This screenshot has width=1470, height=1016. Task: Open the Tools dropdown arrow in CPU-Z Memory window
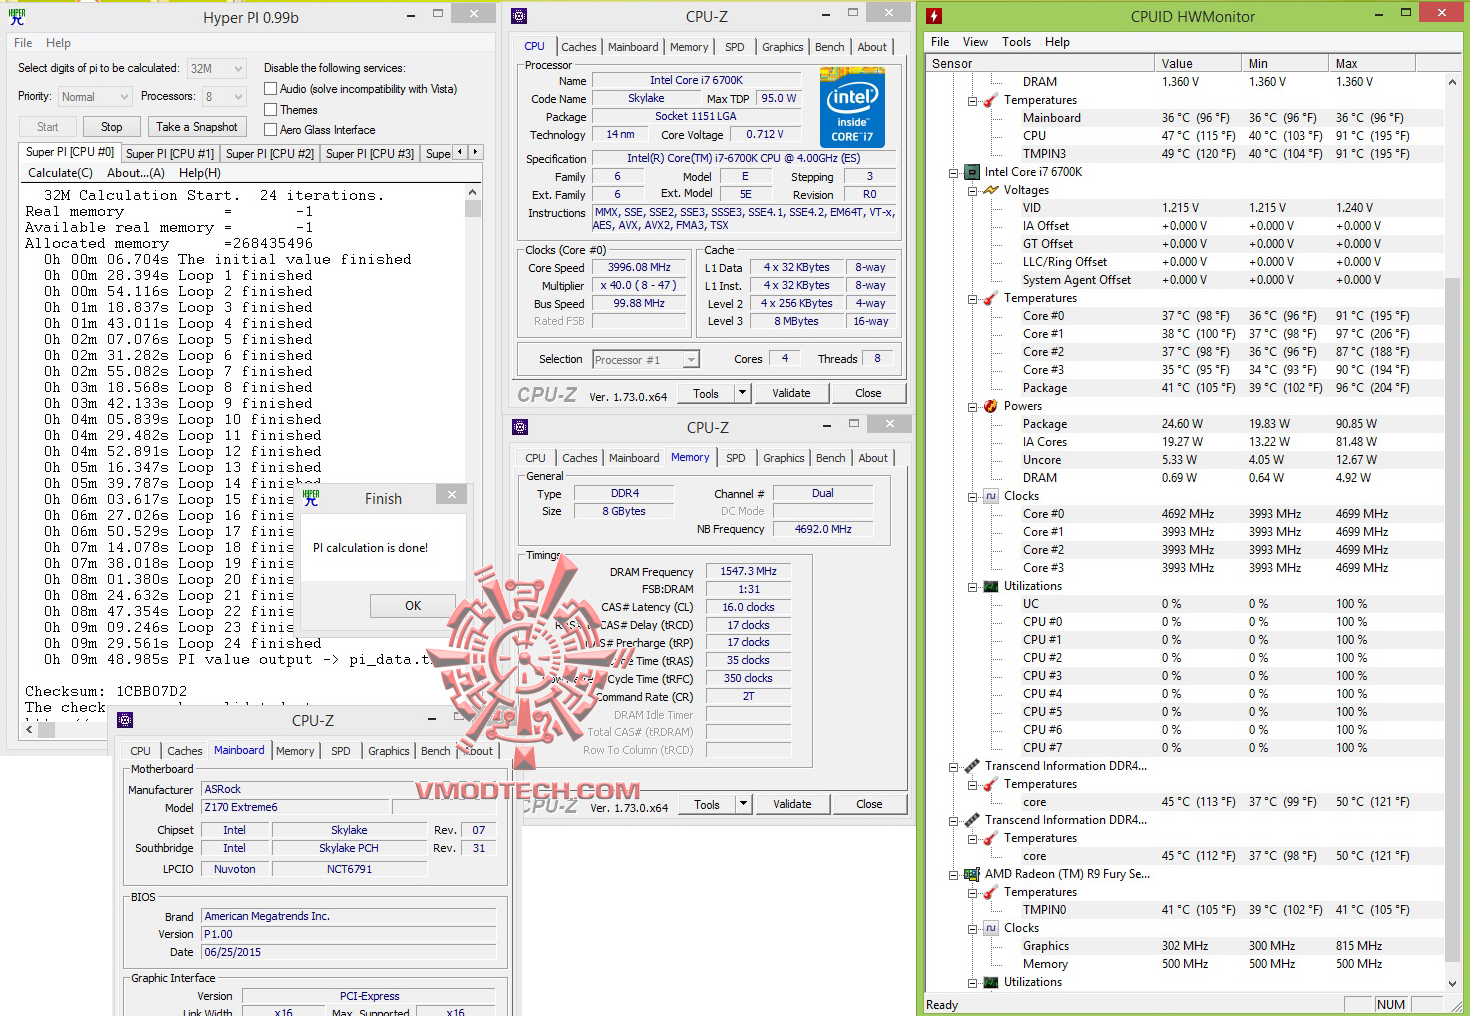742,804
